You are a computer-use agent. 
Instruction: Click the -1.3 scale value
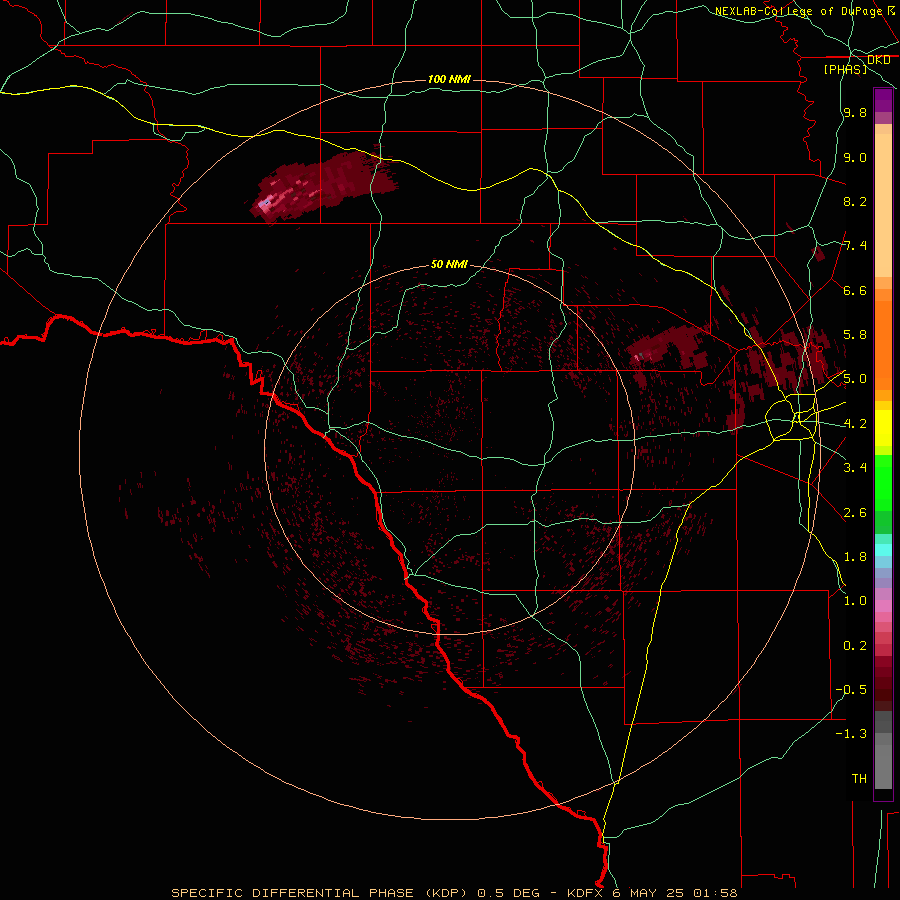(x=851, y=734)
